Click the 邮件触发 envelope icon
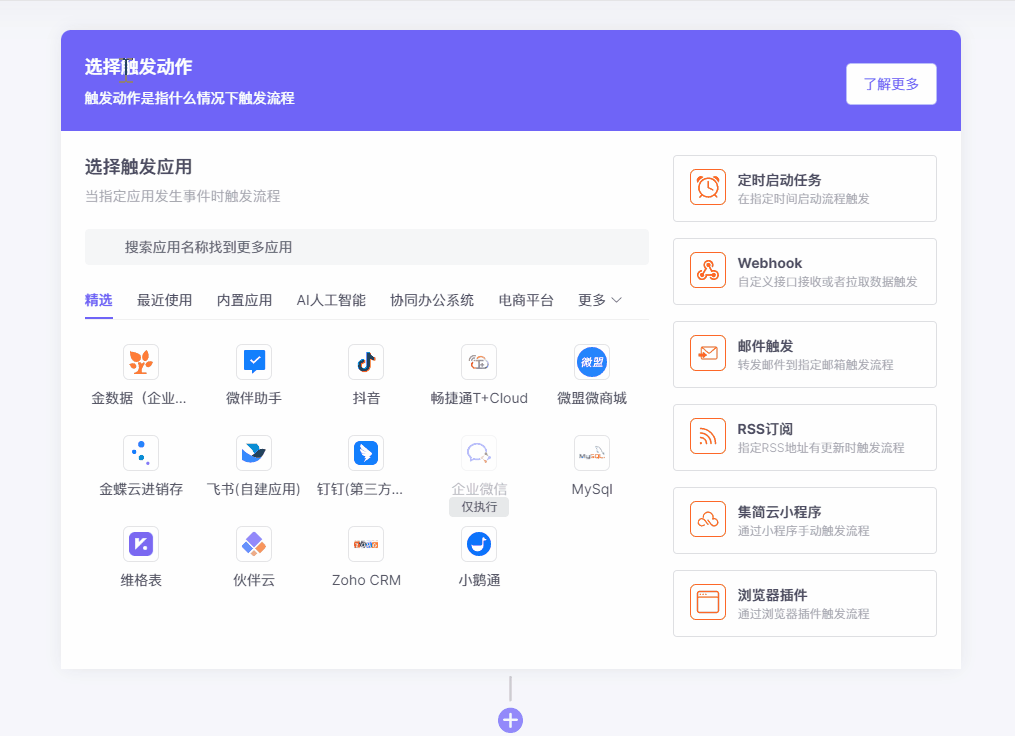Image resolution: width=1015 pixels, height=736 pixels. (708, 353)
